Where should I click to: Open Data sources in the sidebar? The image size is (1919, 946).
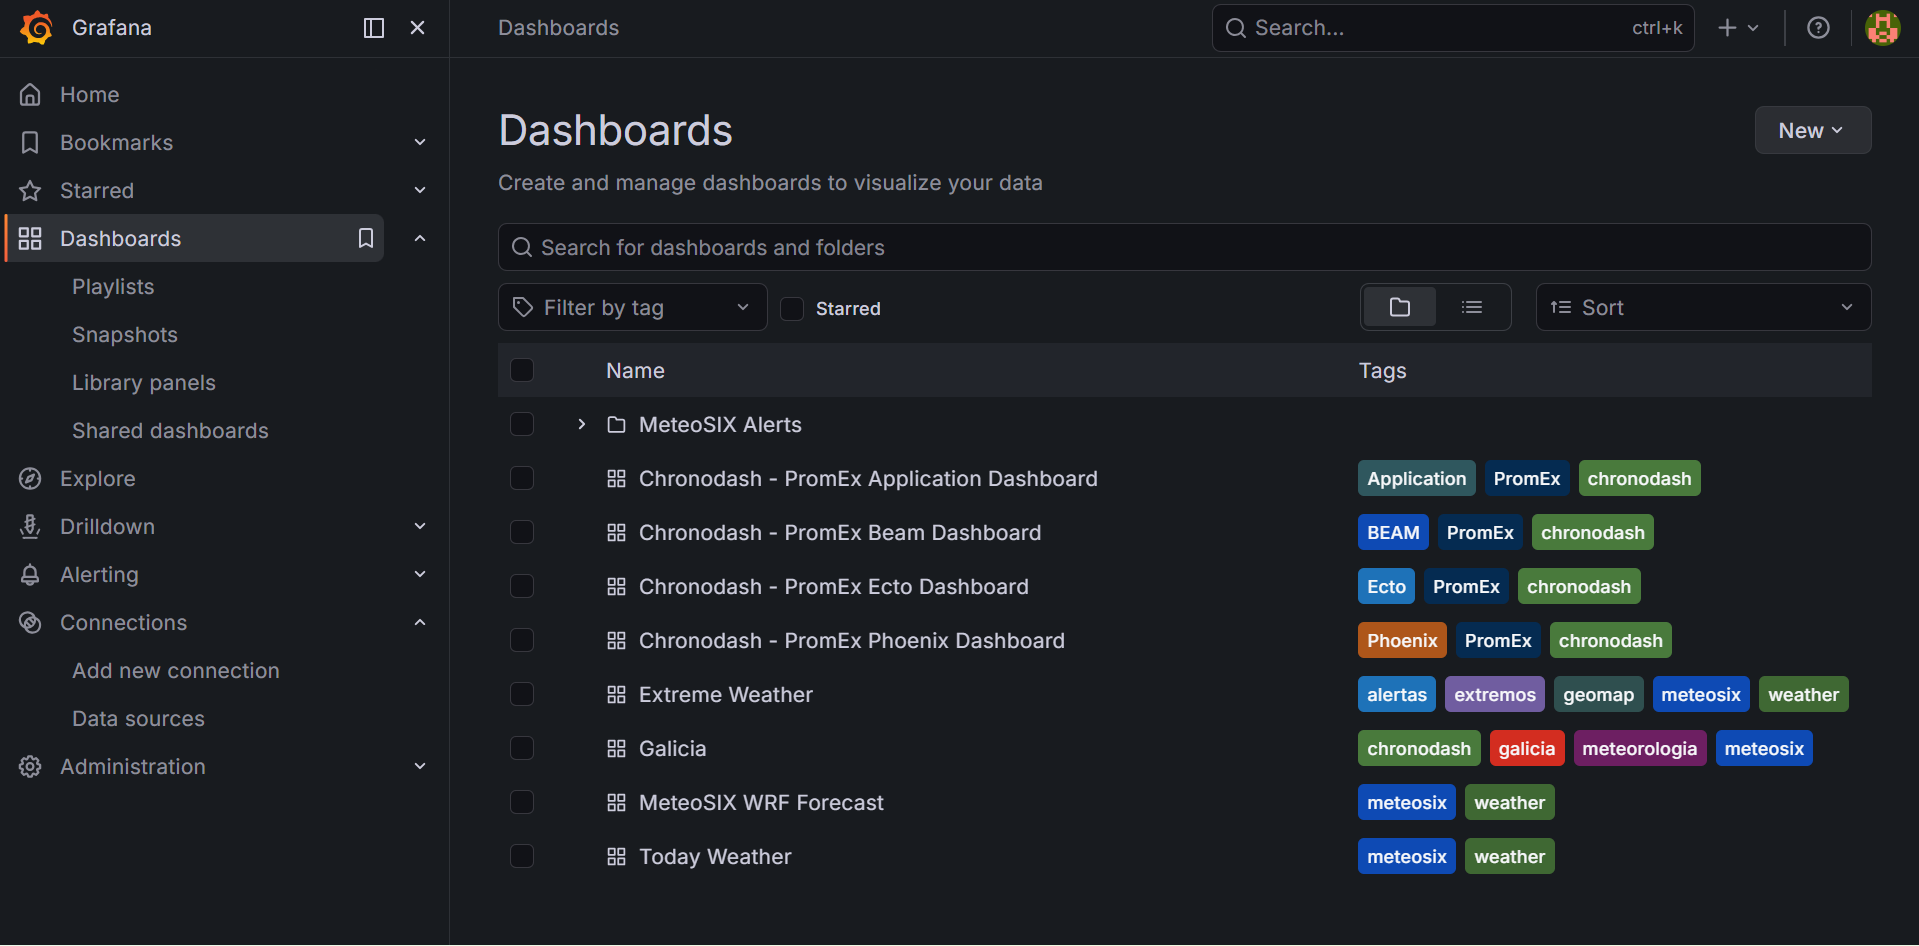(138, 719)
